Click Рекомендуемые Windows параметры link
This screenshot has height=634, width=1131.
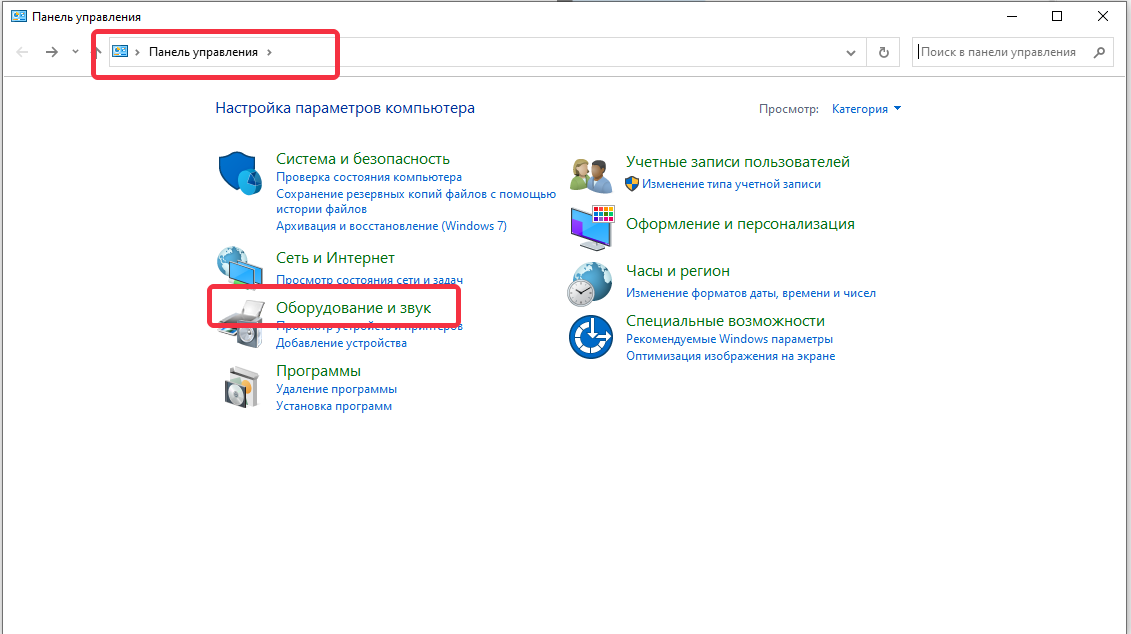pos(729,339)
